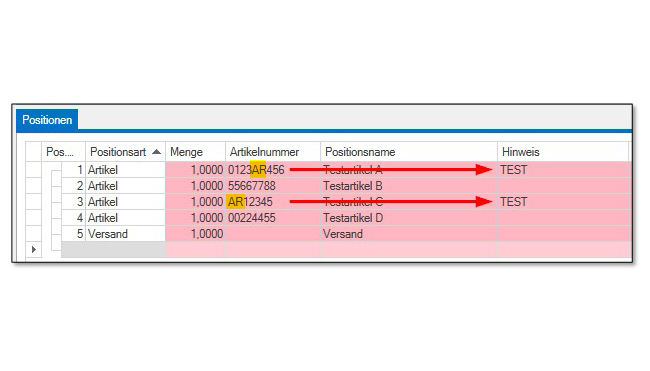Select article number 00224455
This screenshot has width=650, height=371.
coord(273,218)
